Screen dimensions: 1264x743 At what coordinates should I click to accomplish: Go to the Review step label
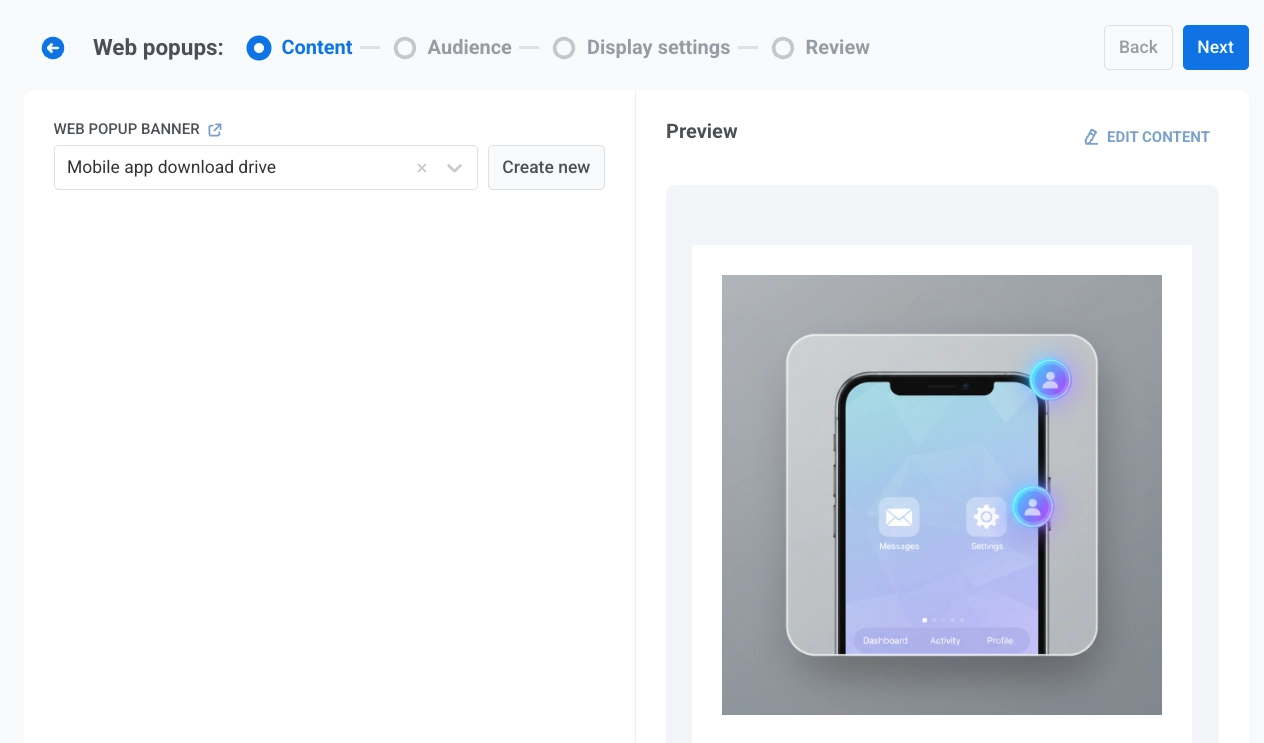[837, 47]
